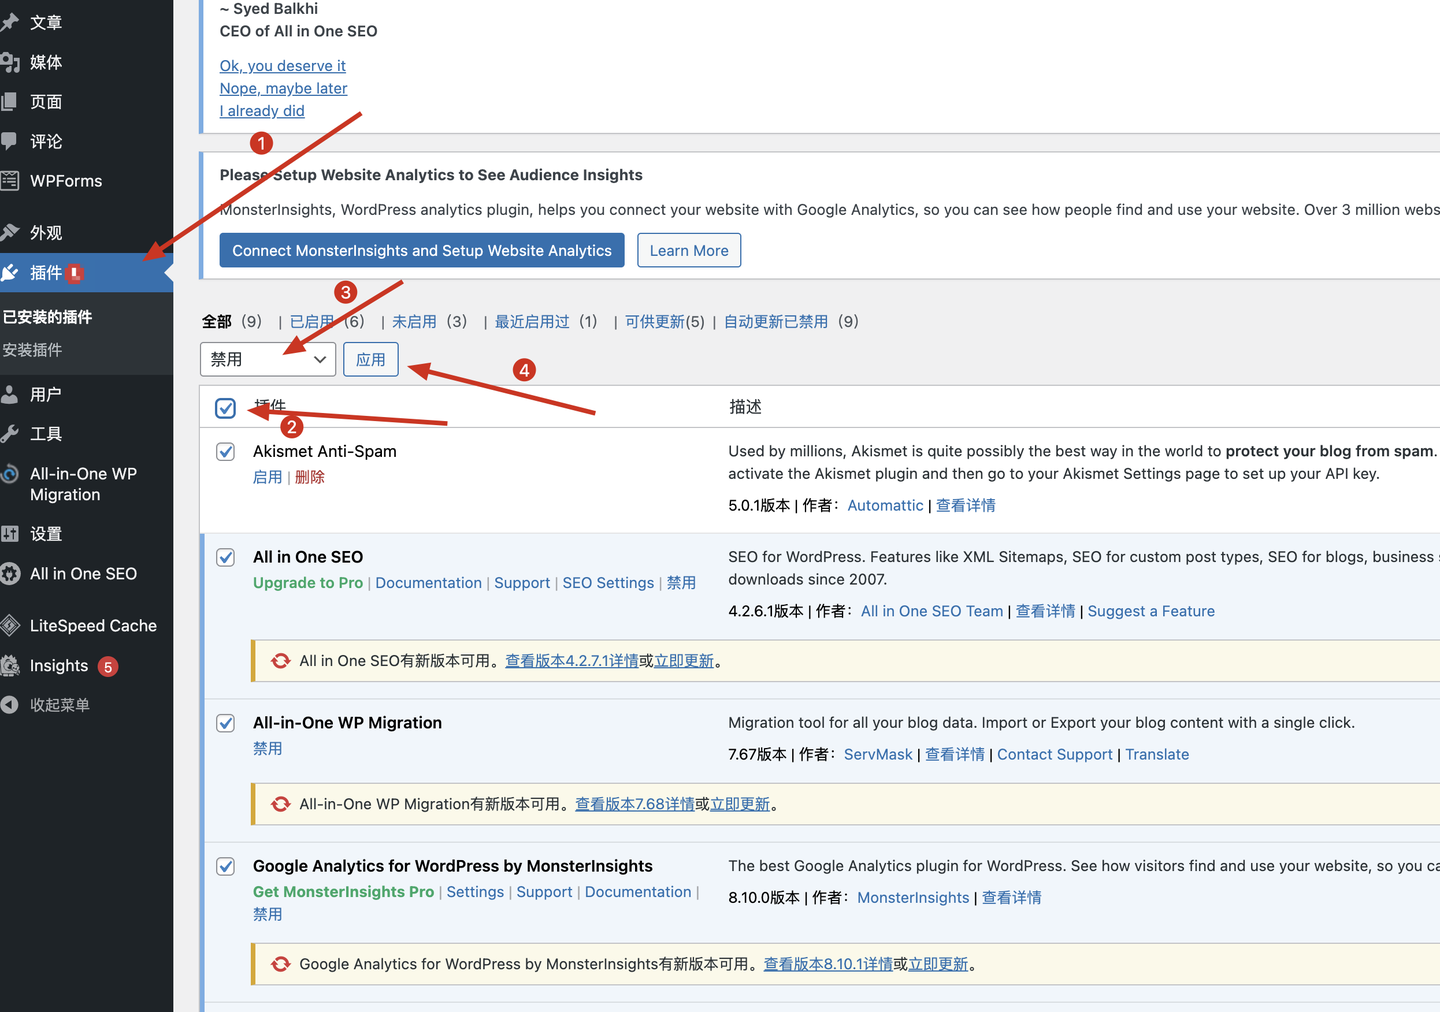The image size is (1440, 1012).
Task: Open the 设置 settings icon
Action: (10, 534)
